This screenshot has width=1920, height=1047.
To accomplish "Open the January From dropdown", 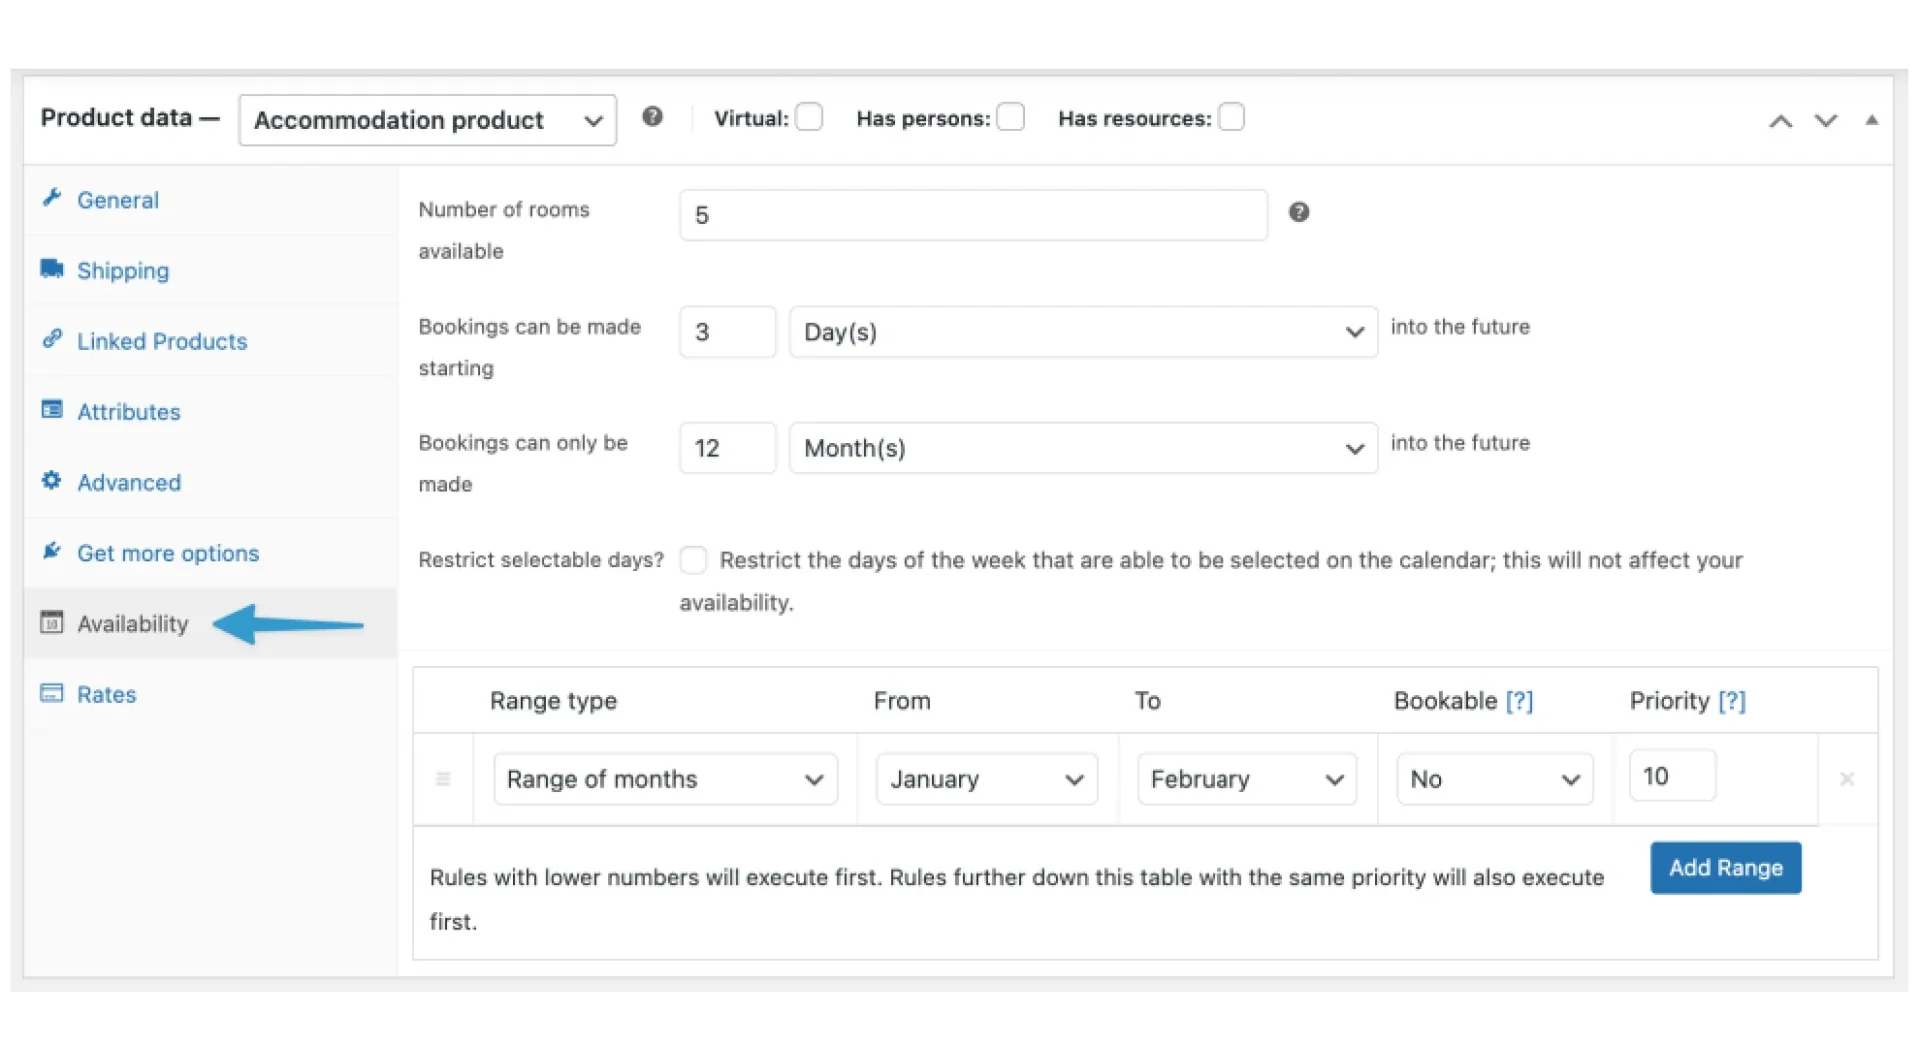I will click(987, 779).
